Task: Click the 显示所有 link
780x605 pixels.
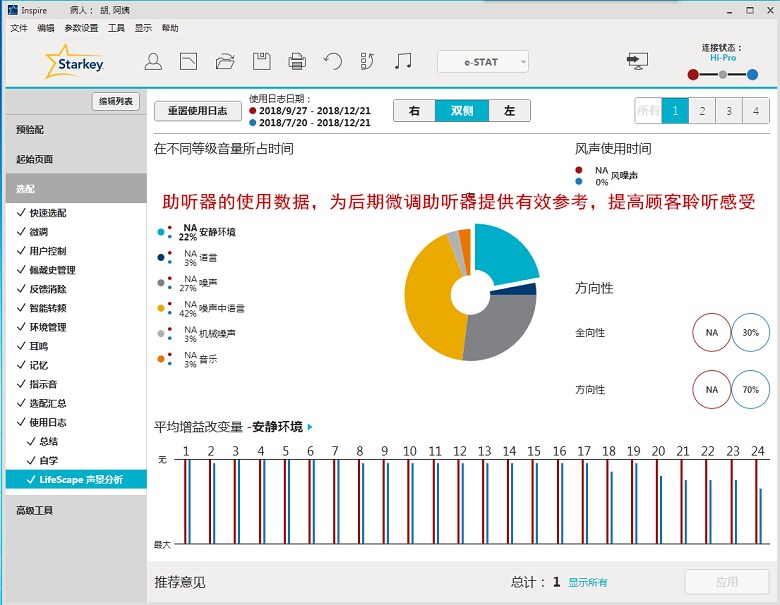Action: click(588, 582)
